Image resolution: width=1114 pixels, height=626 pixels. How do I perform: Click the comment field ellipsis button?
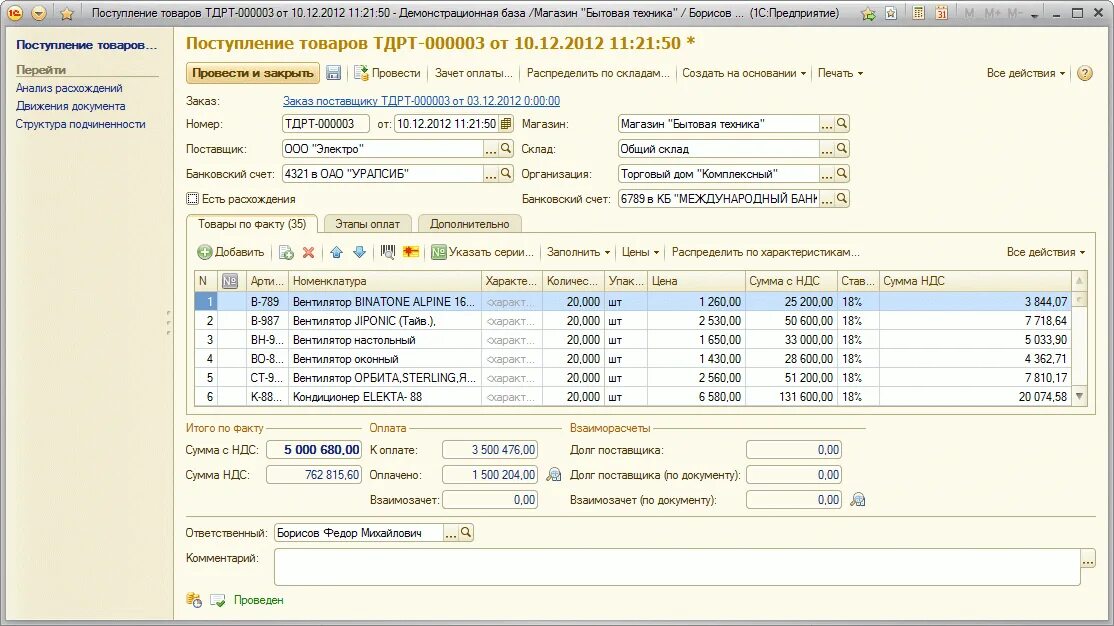coord(1088,559)
